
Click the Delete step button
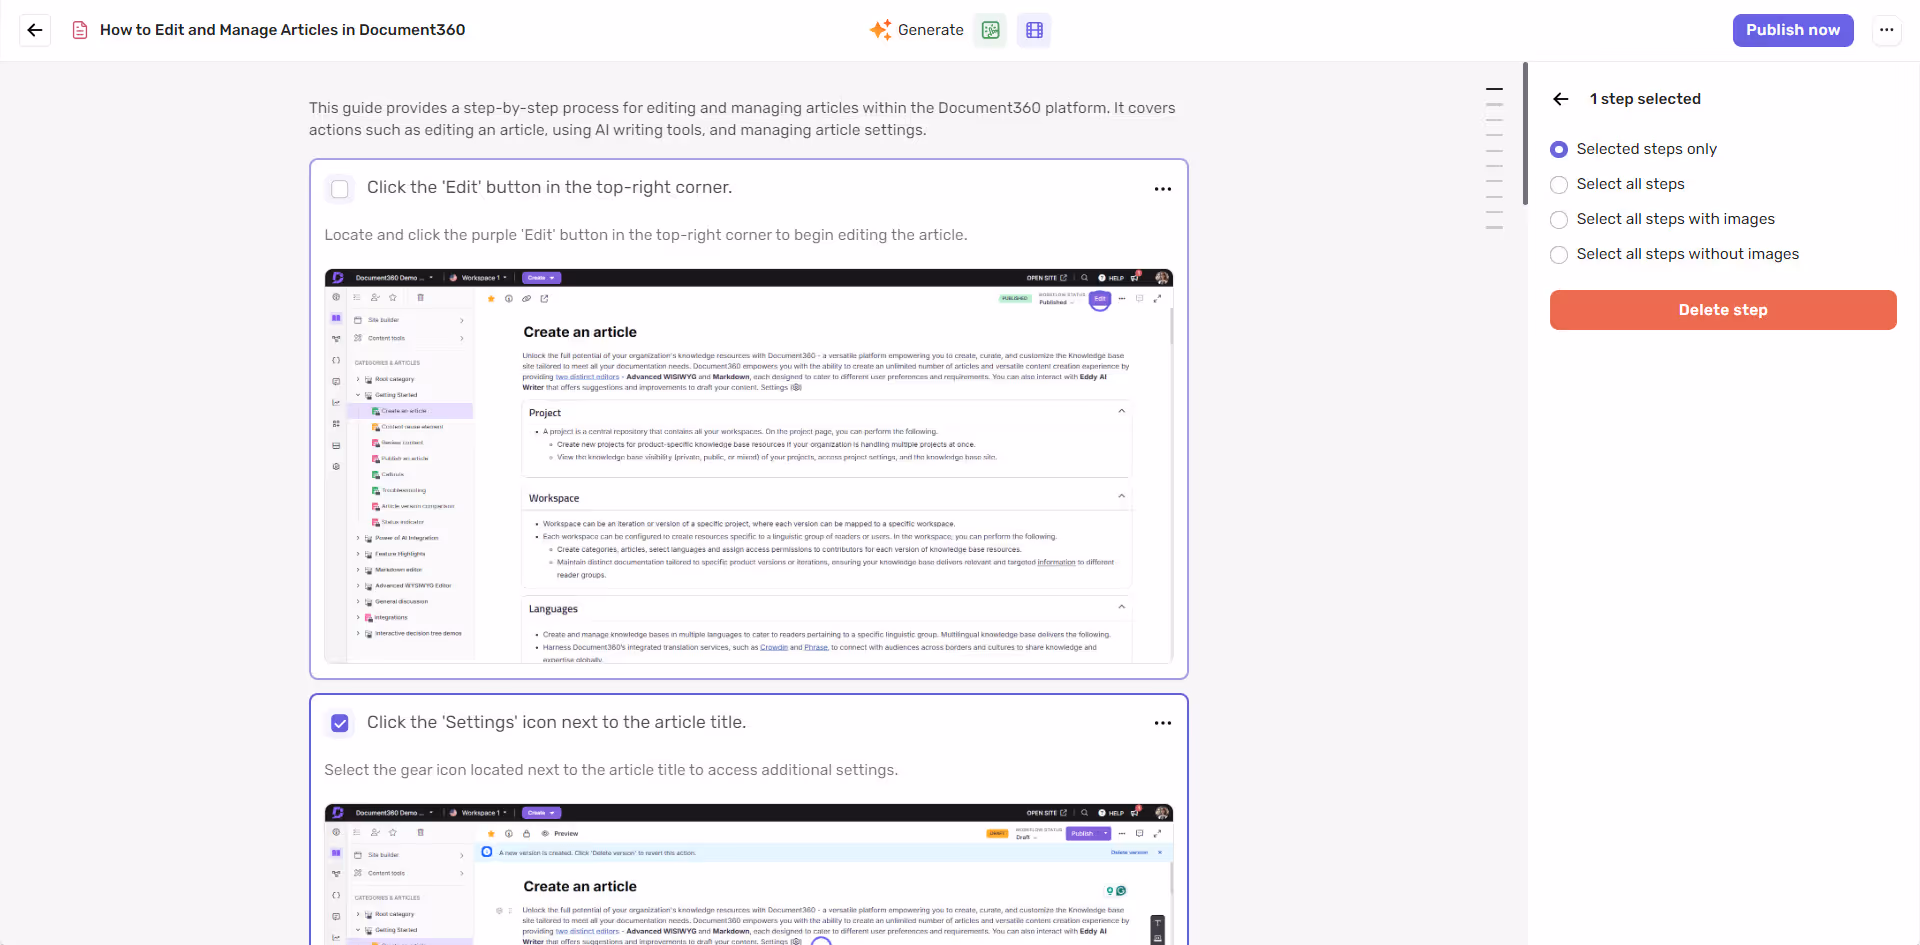(1723, 310)
